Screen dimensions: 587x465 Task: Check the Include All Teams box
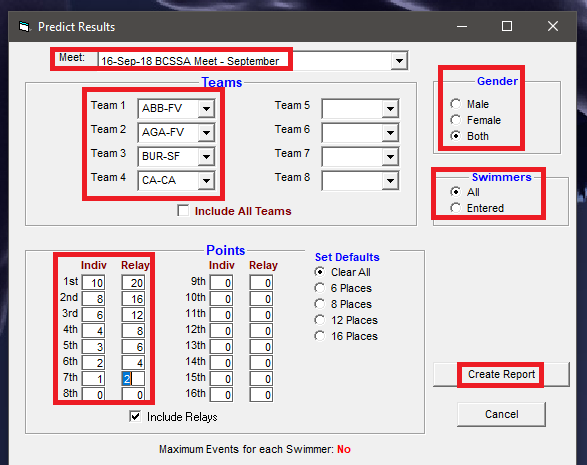pos(183,210)
